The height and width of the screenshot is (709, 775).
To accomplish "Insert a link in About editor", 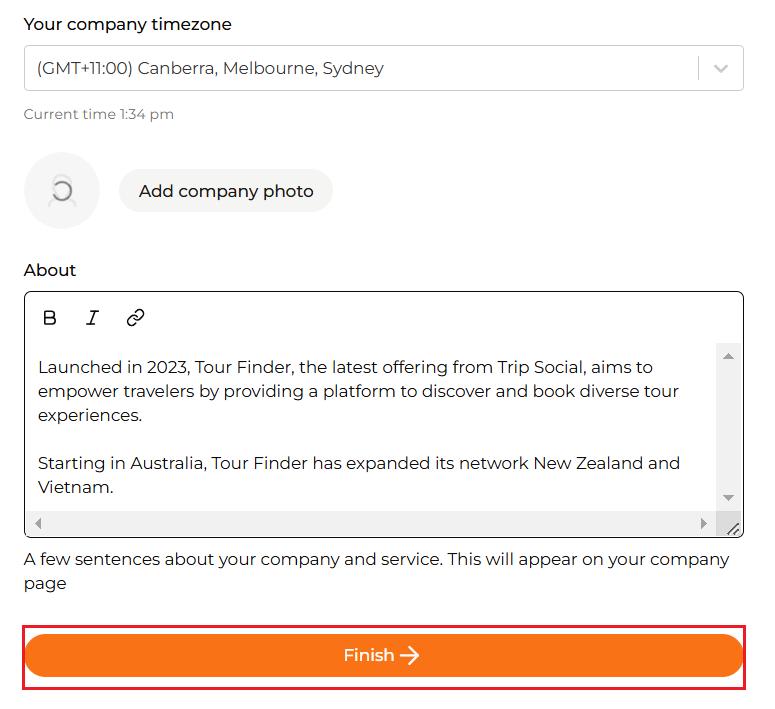I will (x=135, y=317).
